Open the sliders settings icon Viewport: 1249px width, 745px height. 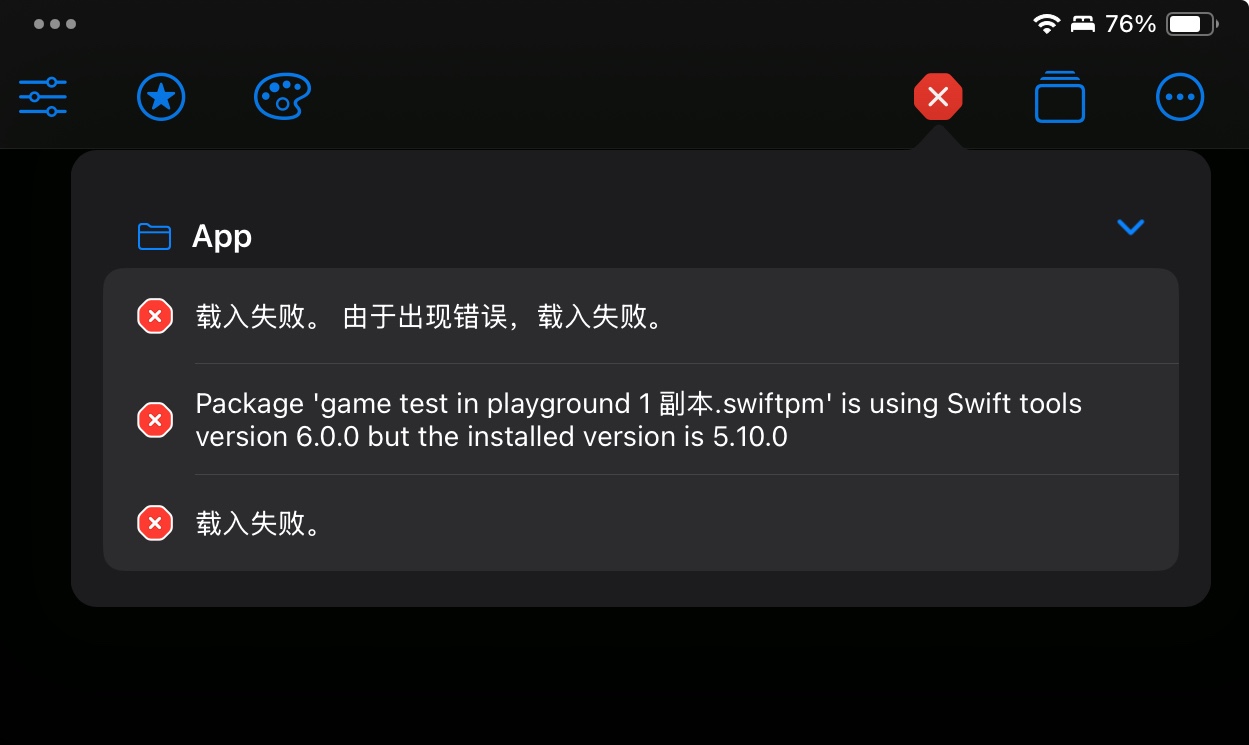pyautogui.click(x=43, y=97)
